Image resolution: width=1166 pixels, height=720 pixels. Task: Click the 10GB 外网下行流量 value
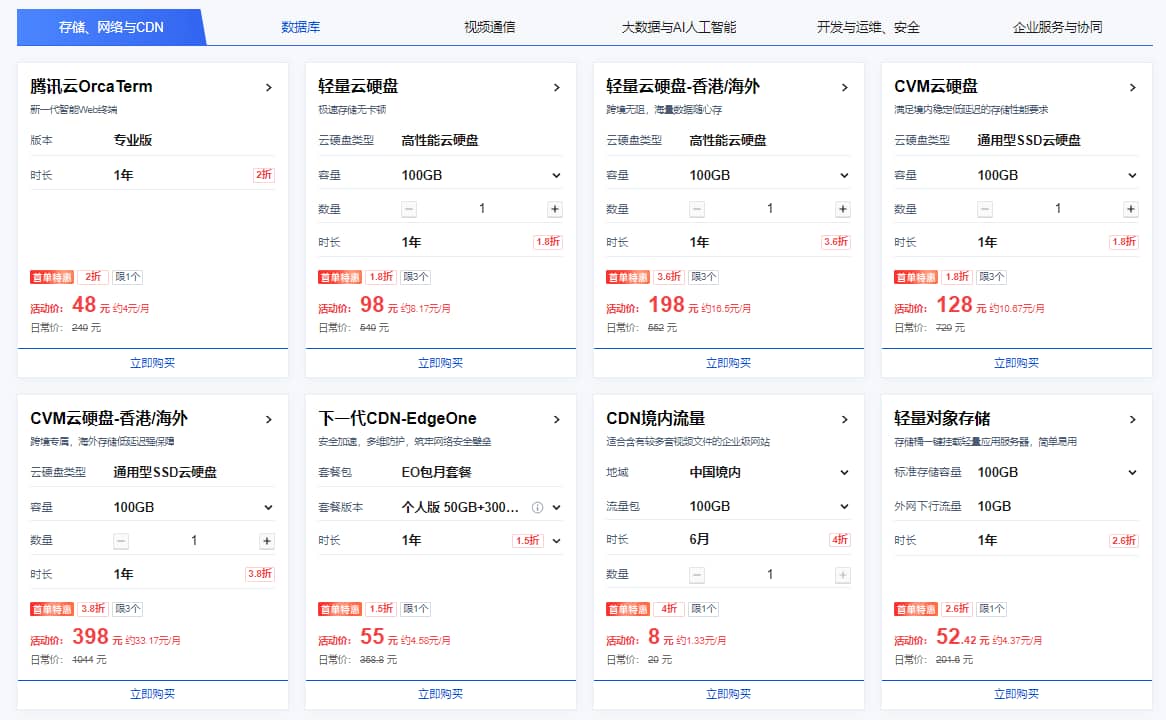pyautogui.click(x=994, y=507)
